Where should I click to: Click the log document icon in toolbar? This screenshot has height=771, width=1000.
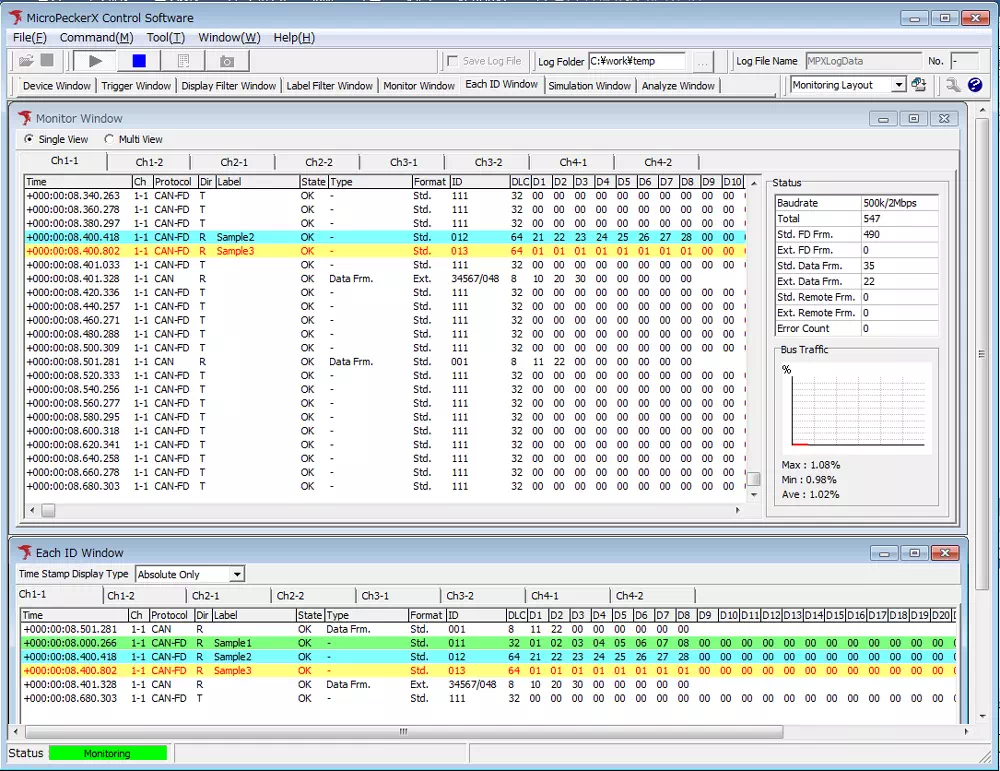183,61
